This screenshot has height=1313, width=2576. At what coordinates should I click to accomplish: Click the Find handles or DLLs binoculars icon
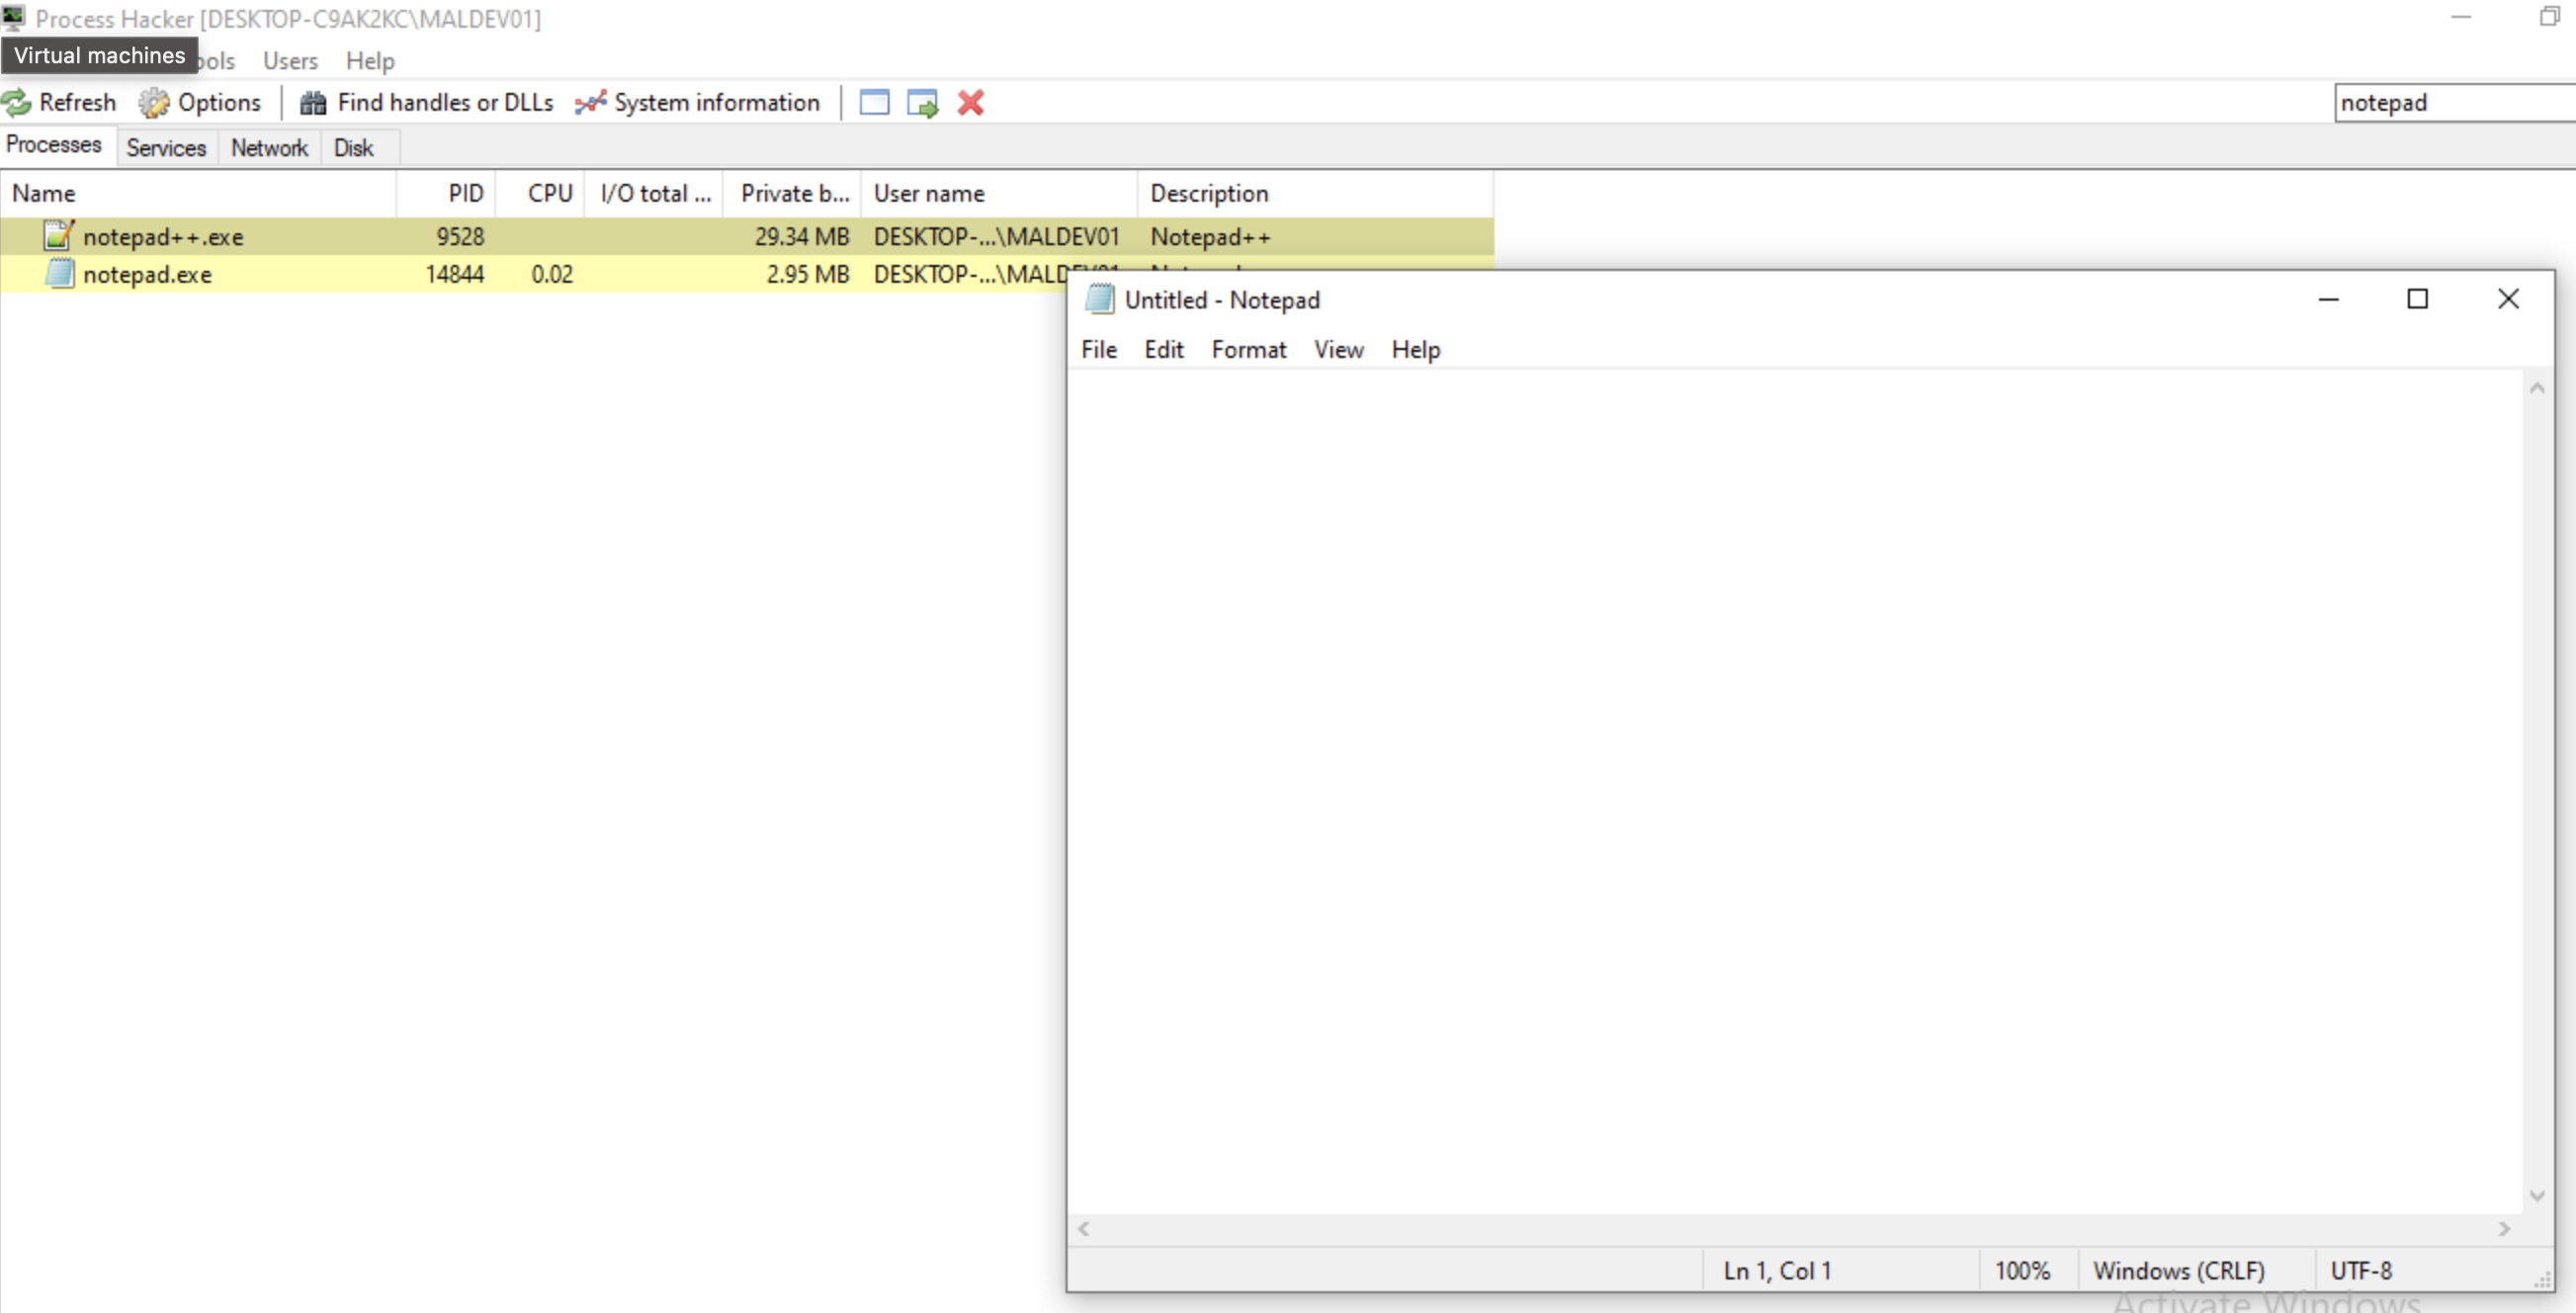tap(313, 102)
